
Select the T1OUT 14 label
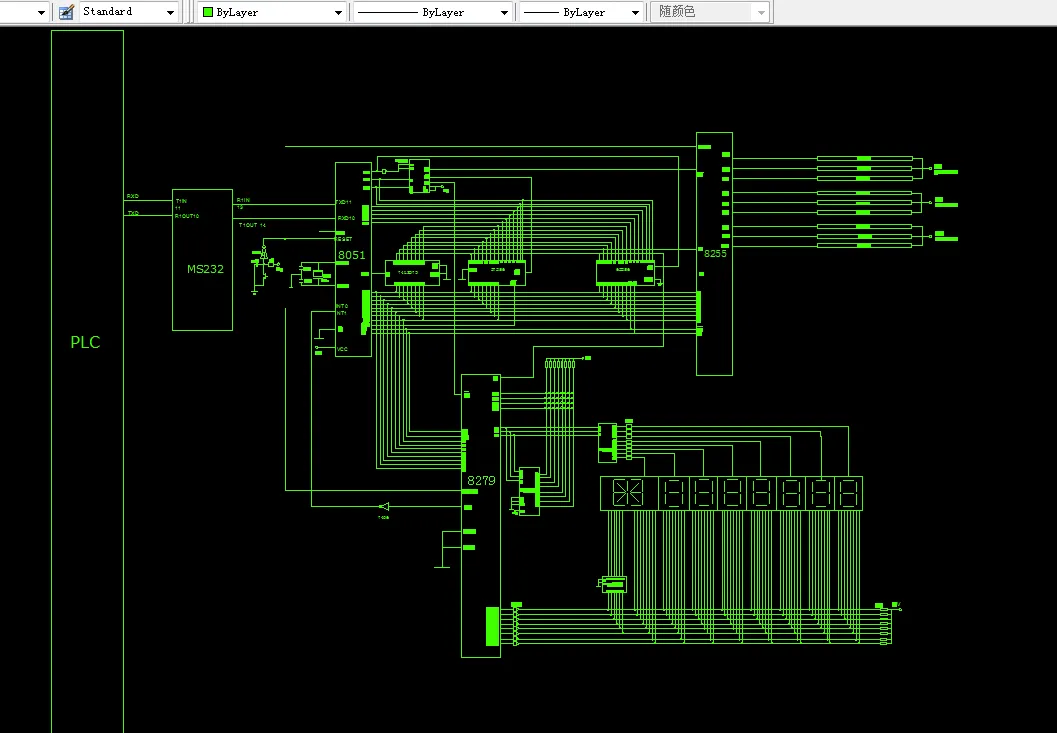coord(252,225)
